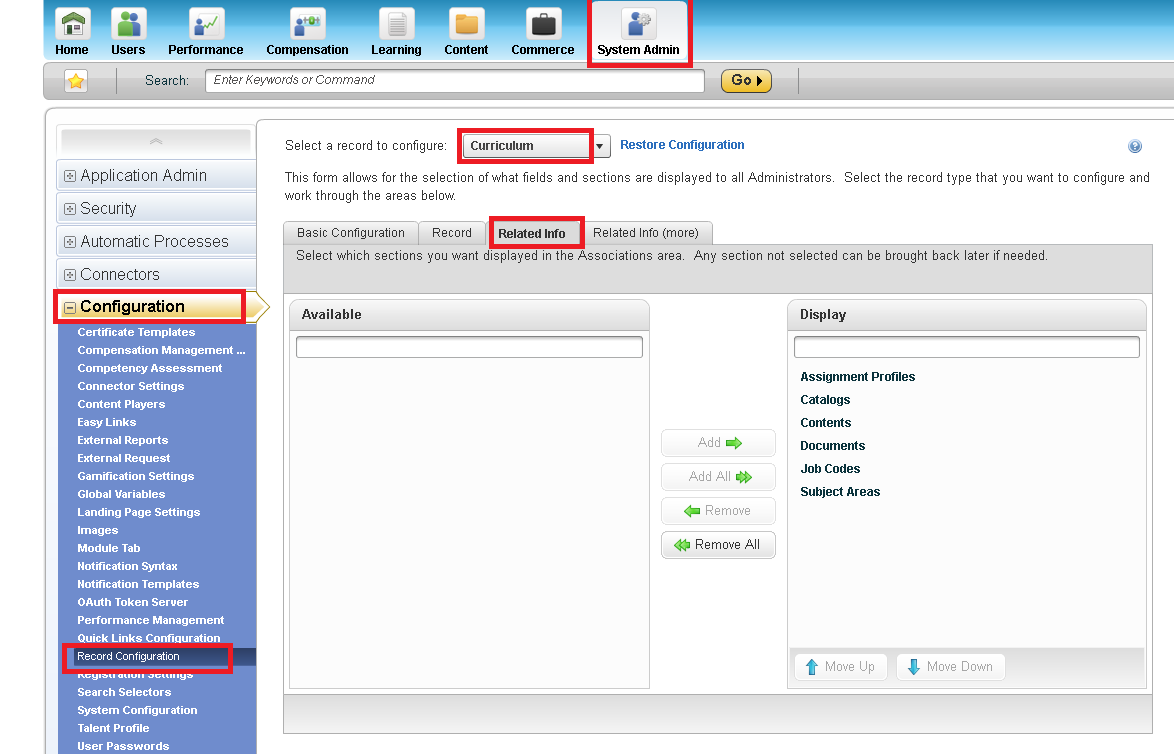Open Notification Syntax in sidebar

[127, 566]
